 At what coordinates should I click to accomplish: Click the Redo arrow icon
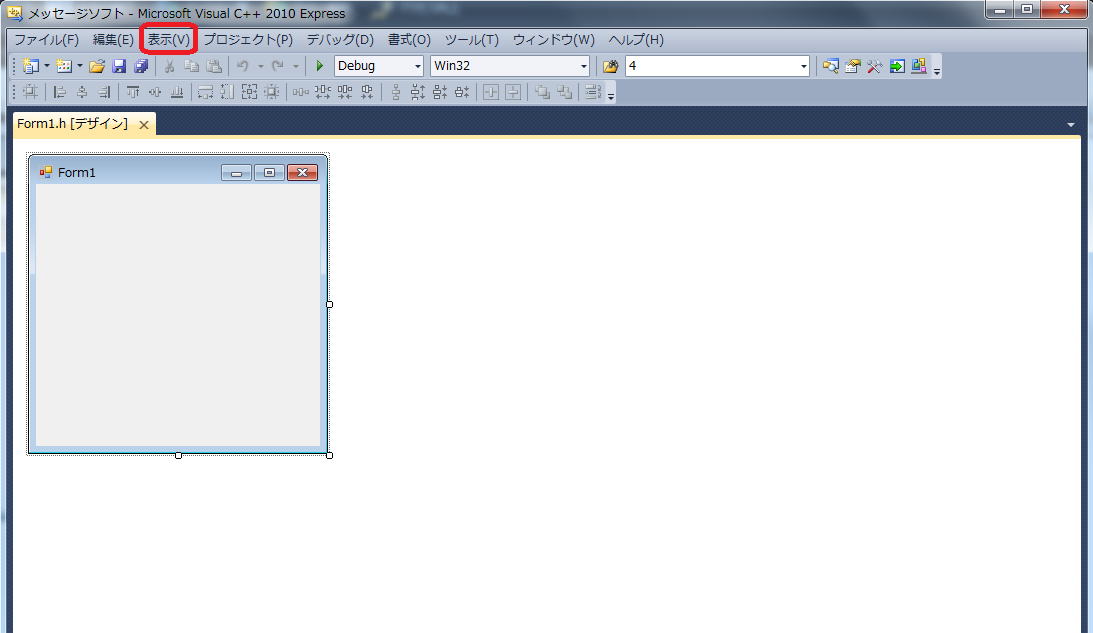tap(277, 66)
